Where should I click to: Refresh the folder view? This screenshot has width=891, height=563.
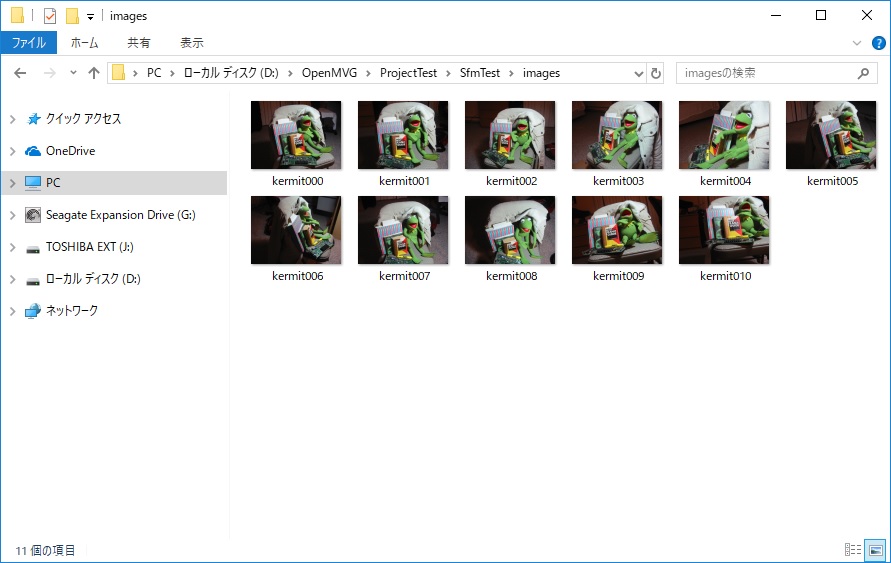coord(656,73)
